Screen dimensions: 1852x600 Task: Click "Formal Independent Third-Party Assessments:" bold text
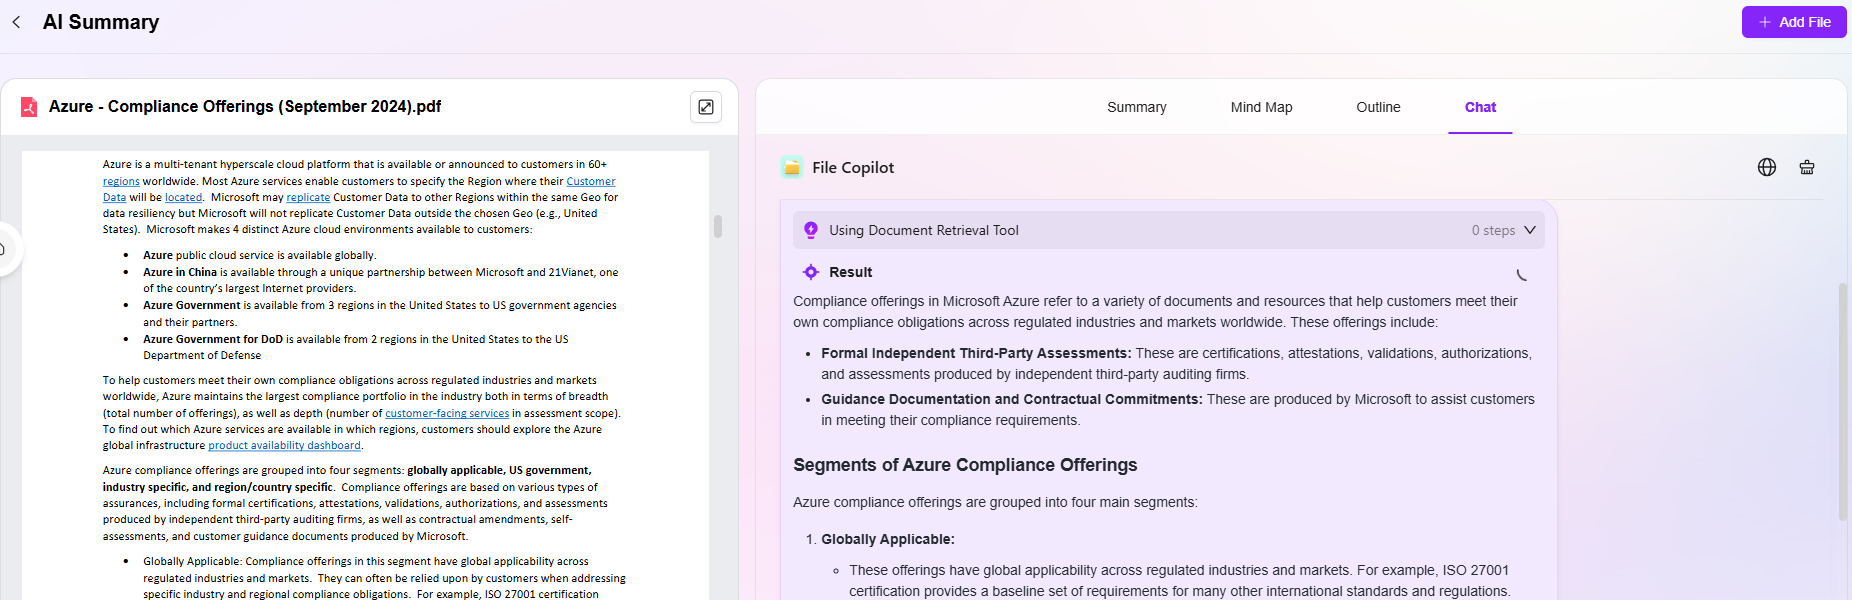[976, 353]
